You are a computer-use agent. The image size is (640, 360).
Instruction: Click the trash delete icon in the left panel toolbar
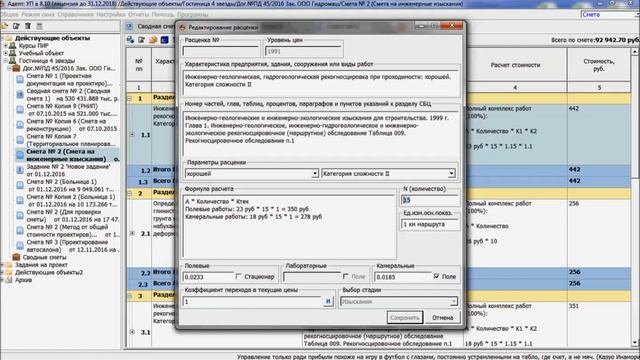pyautogui.click(x=28, y=26)
